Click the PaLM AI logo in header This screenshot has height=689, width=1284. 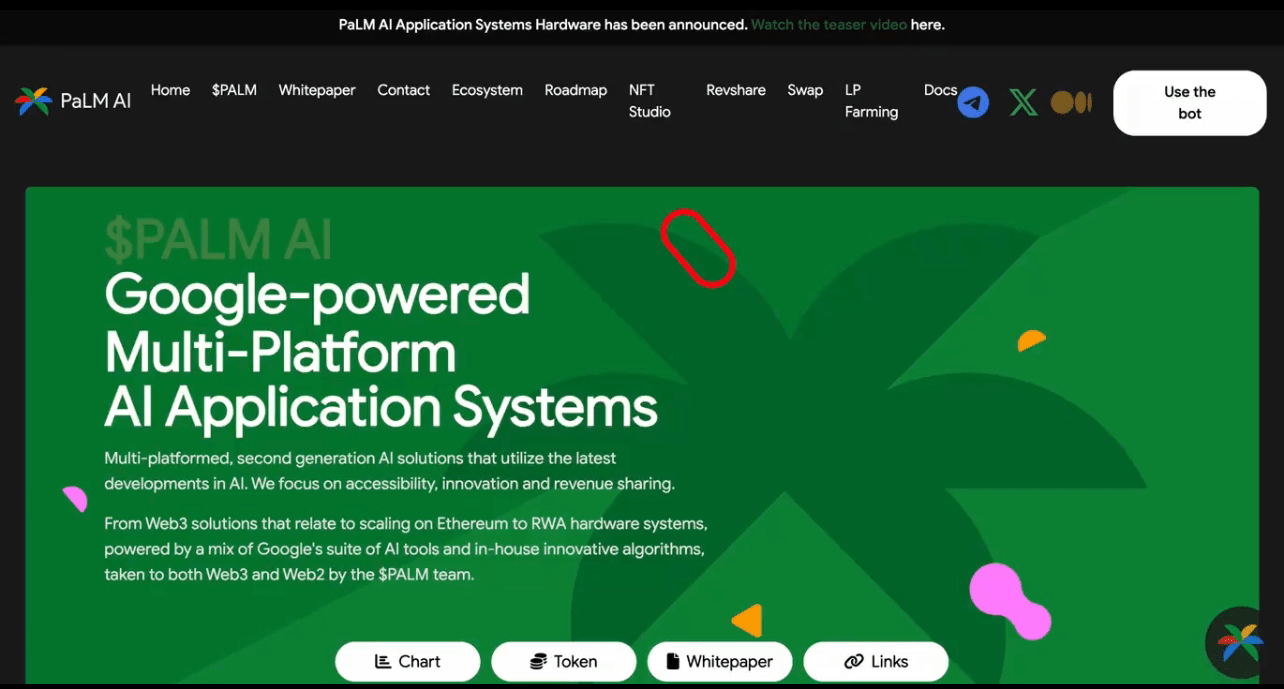(73, 101)
